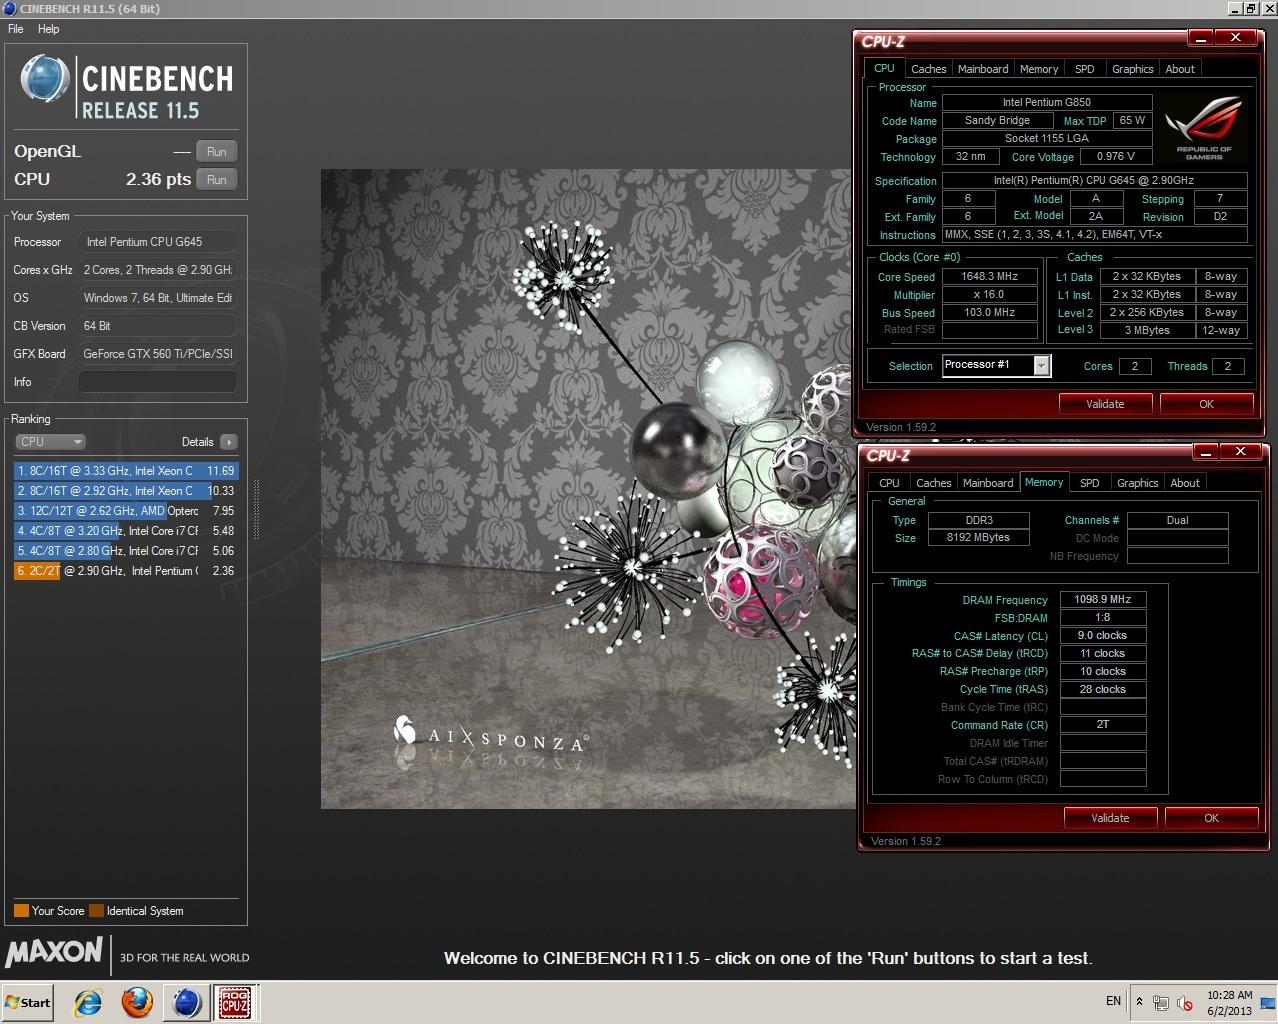The image size is (1278, 1024).
Task: Launch Firefox from taskbar
Action: (137, 1003)
